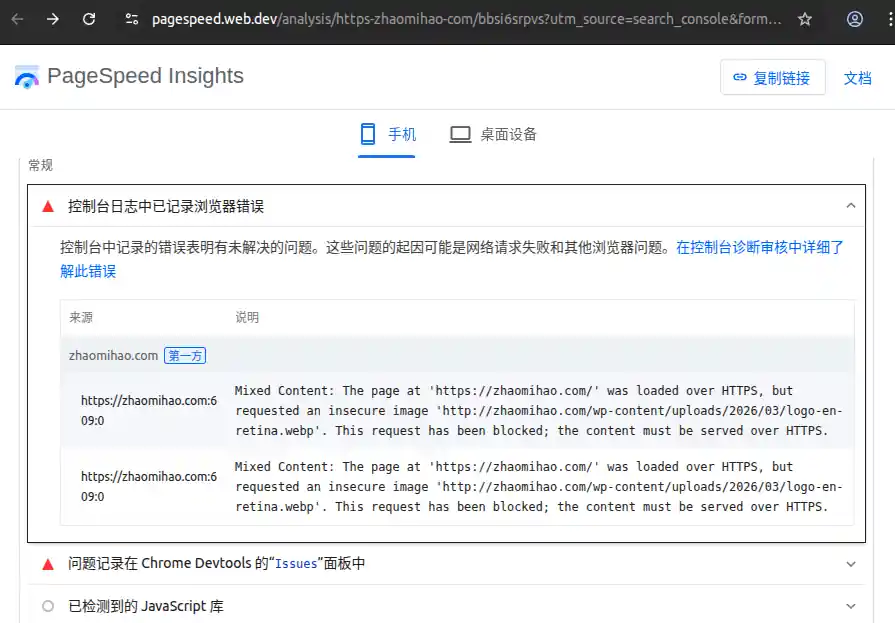This screenshot has width=895, height=623.
Task: Click the address bar URL field
Action: point(465,19)
